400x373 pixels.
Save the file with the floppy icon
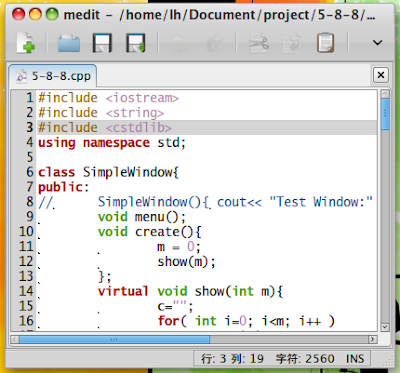102,43
